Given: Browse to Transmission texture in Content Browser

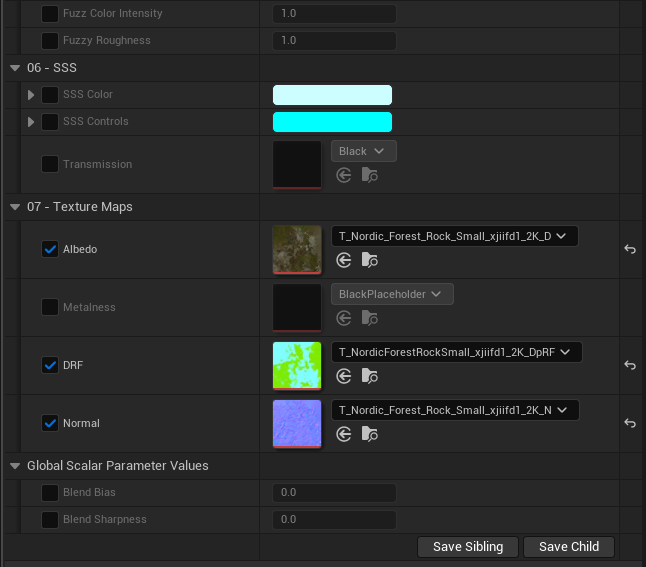Looking at the screenshot, I should pos(370,175).
